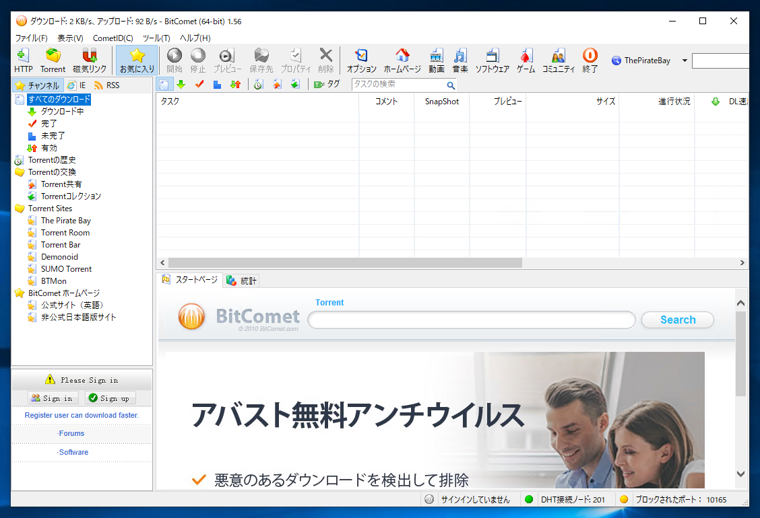The height and width of the screenshot is (518, 760).
Task: Open the Software link in sidebar
Action: 73,452
